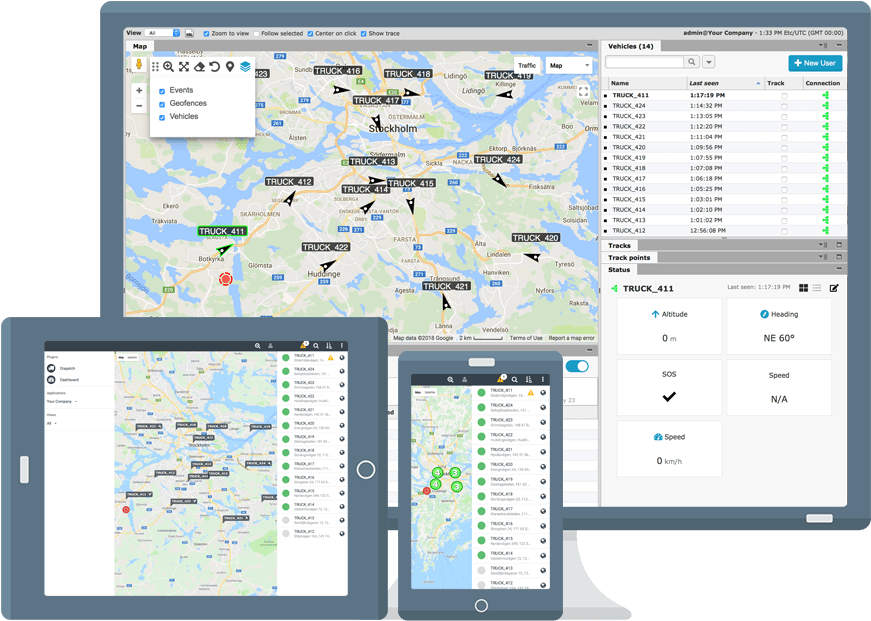Open the dropdown arrow beside the vehicle search box
This screenshot has width=871, height=621.
(x=707, y=62)
